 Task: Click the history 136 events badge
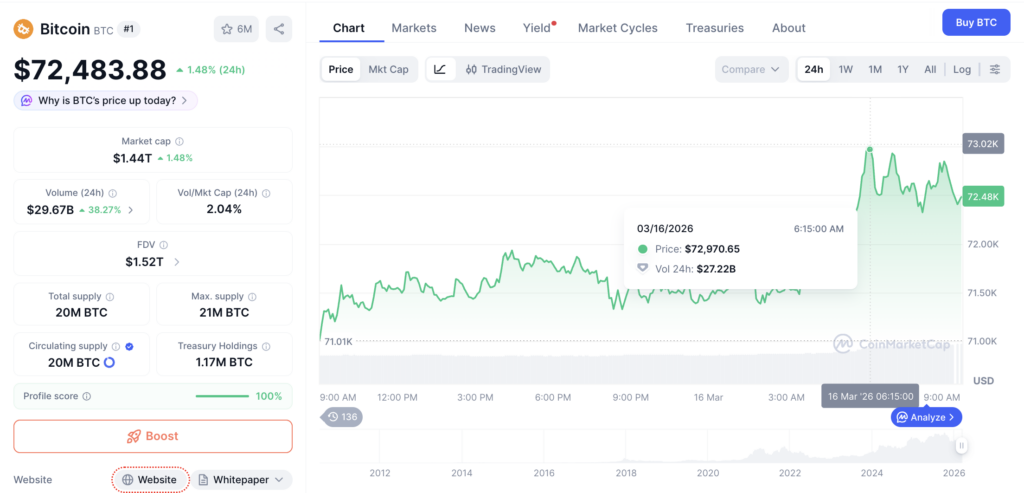point(341,417)
